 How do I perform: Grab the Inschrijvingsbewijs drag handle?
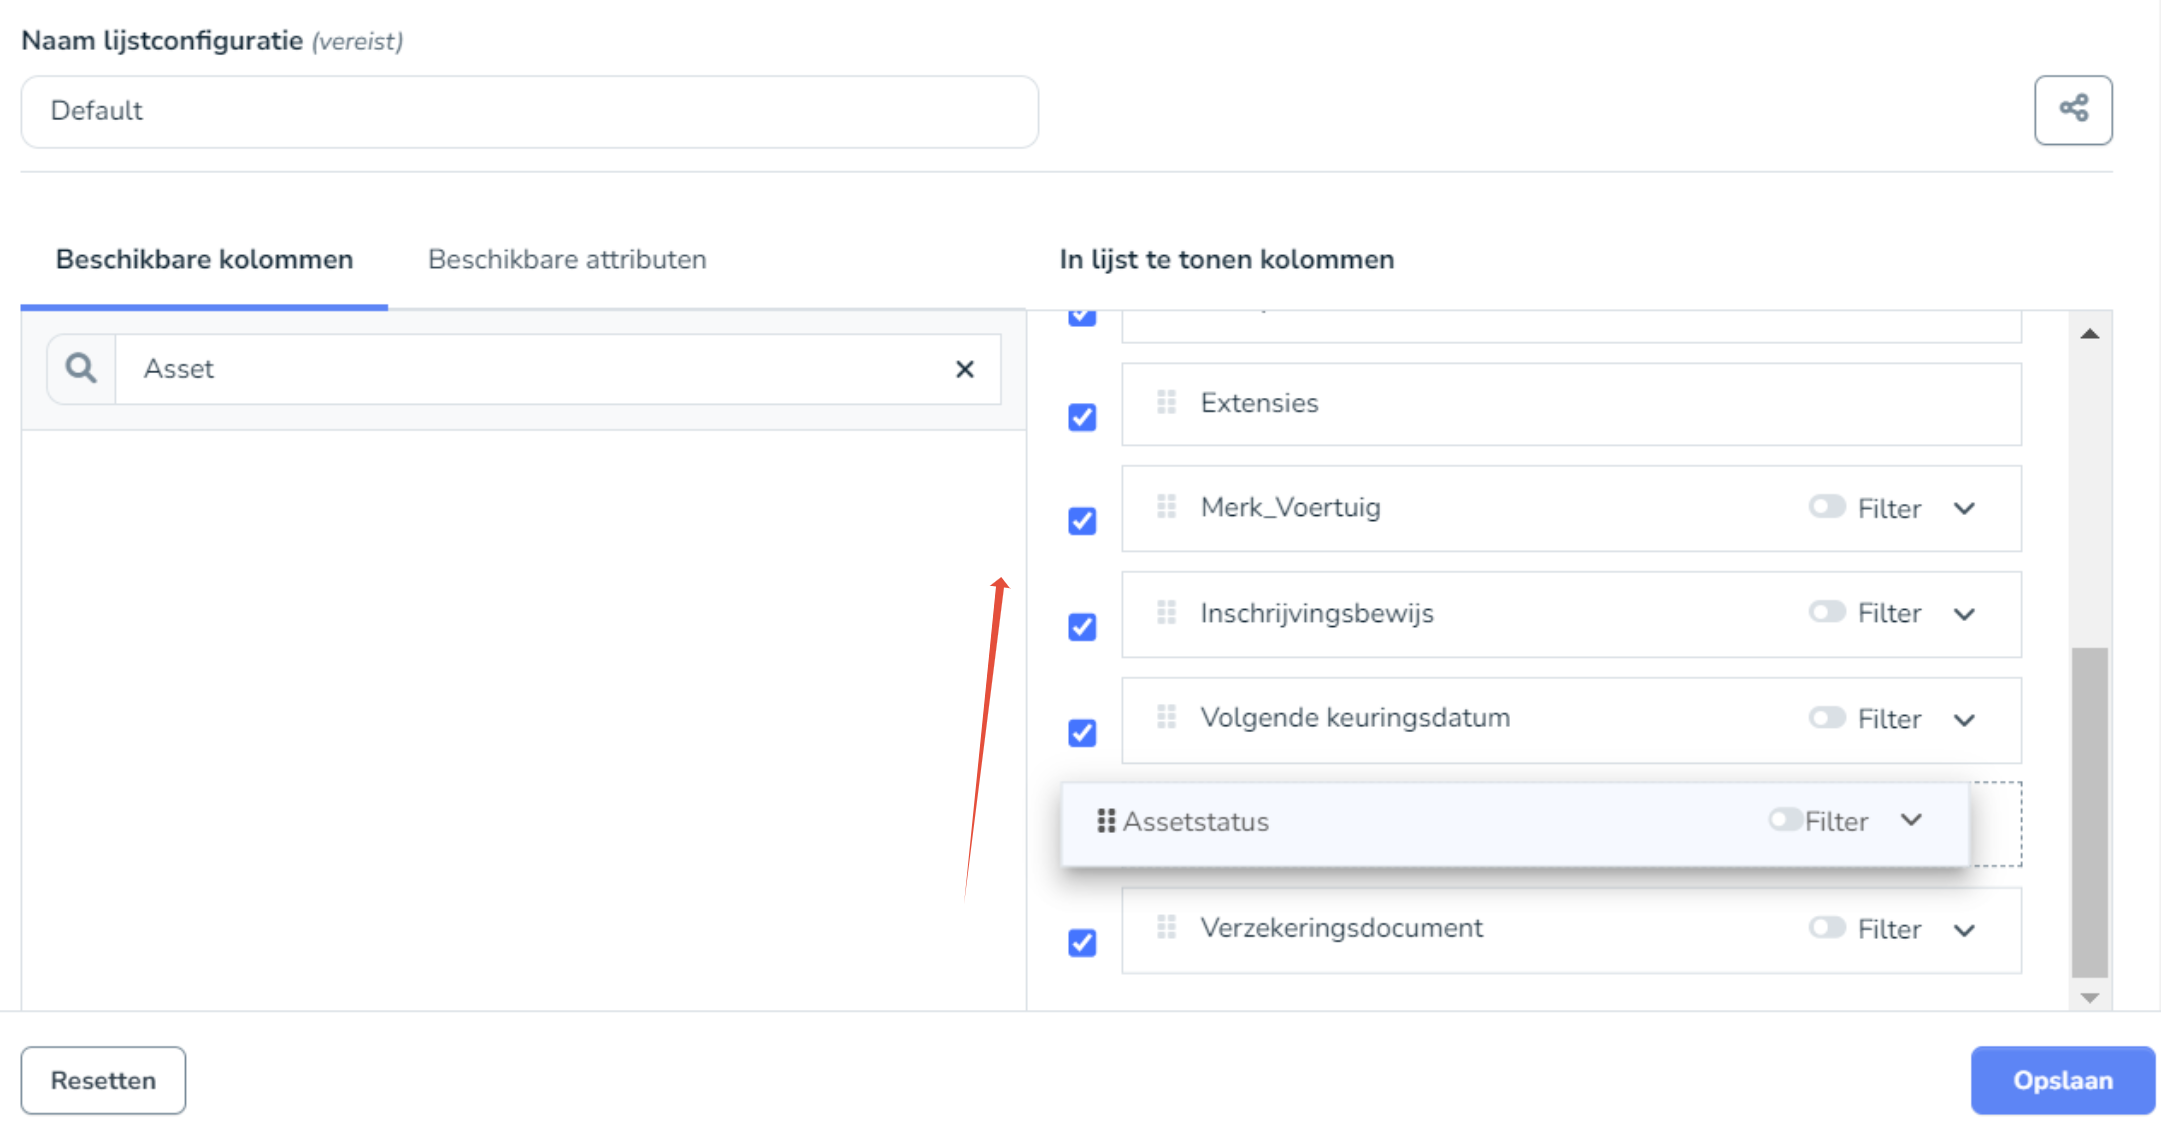[x=1166, y=612]
